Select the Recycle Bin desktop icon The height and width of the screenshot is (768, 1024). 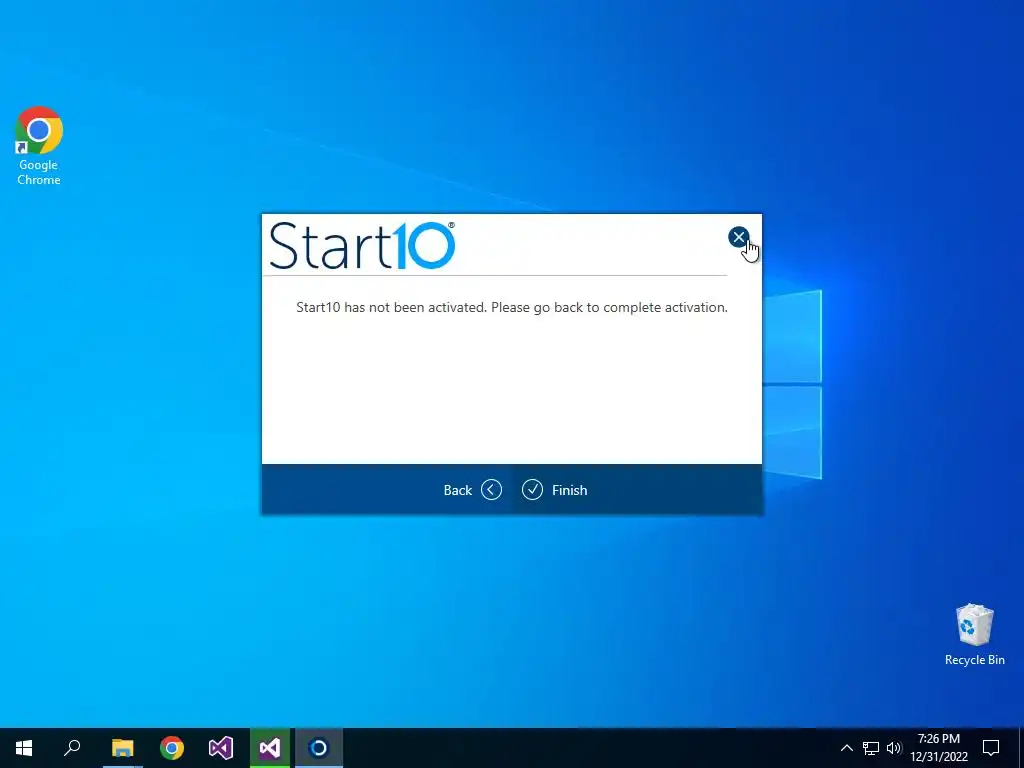[x=974, y=635]
